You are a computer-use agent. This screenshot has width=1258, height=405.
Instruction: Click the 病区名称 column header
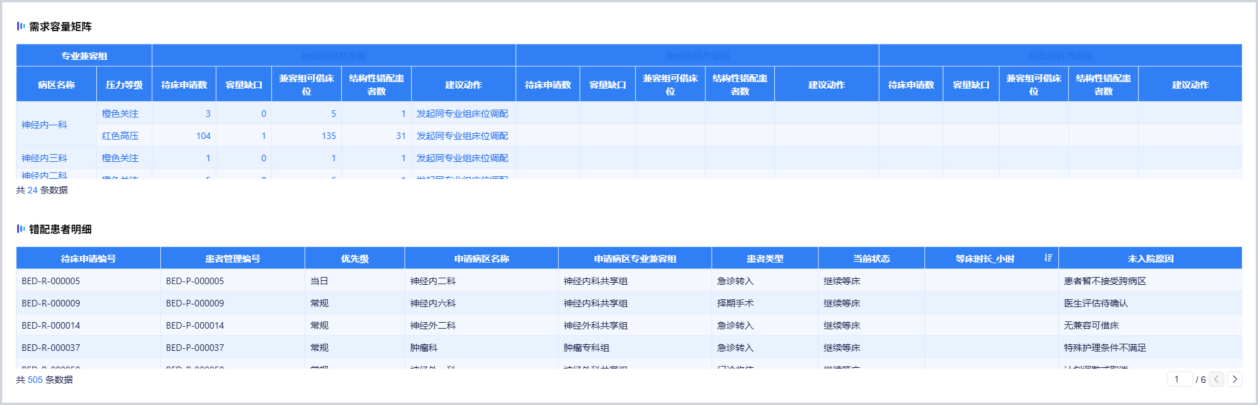(56, 85)
